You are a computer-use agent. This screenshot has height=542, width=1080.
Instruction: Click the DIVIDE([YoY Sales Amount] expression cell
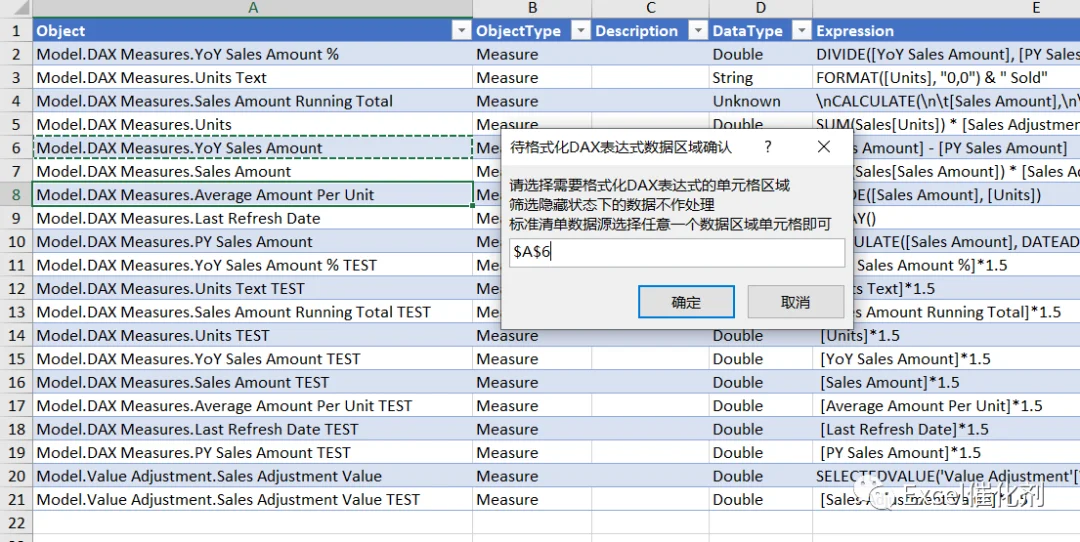coord(946,54)
